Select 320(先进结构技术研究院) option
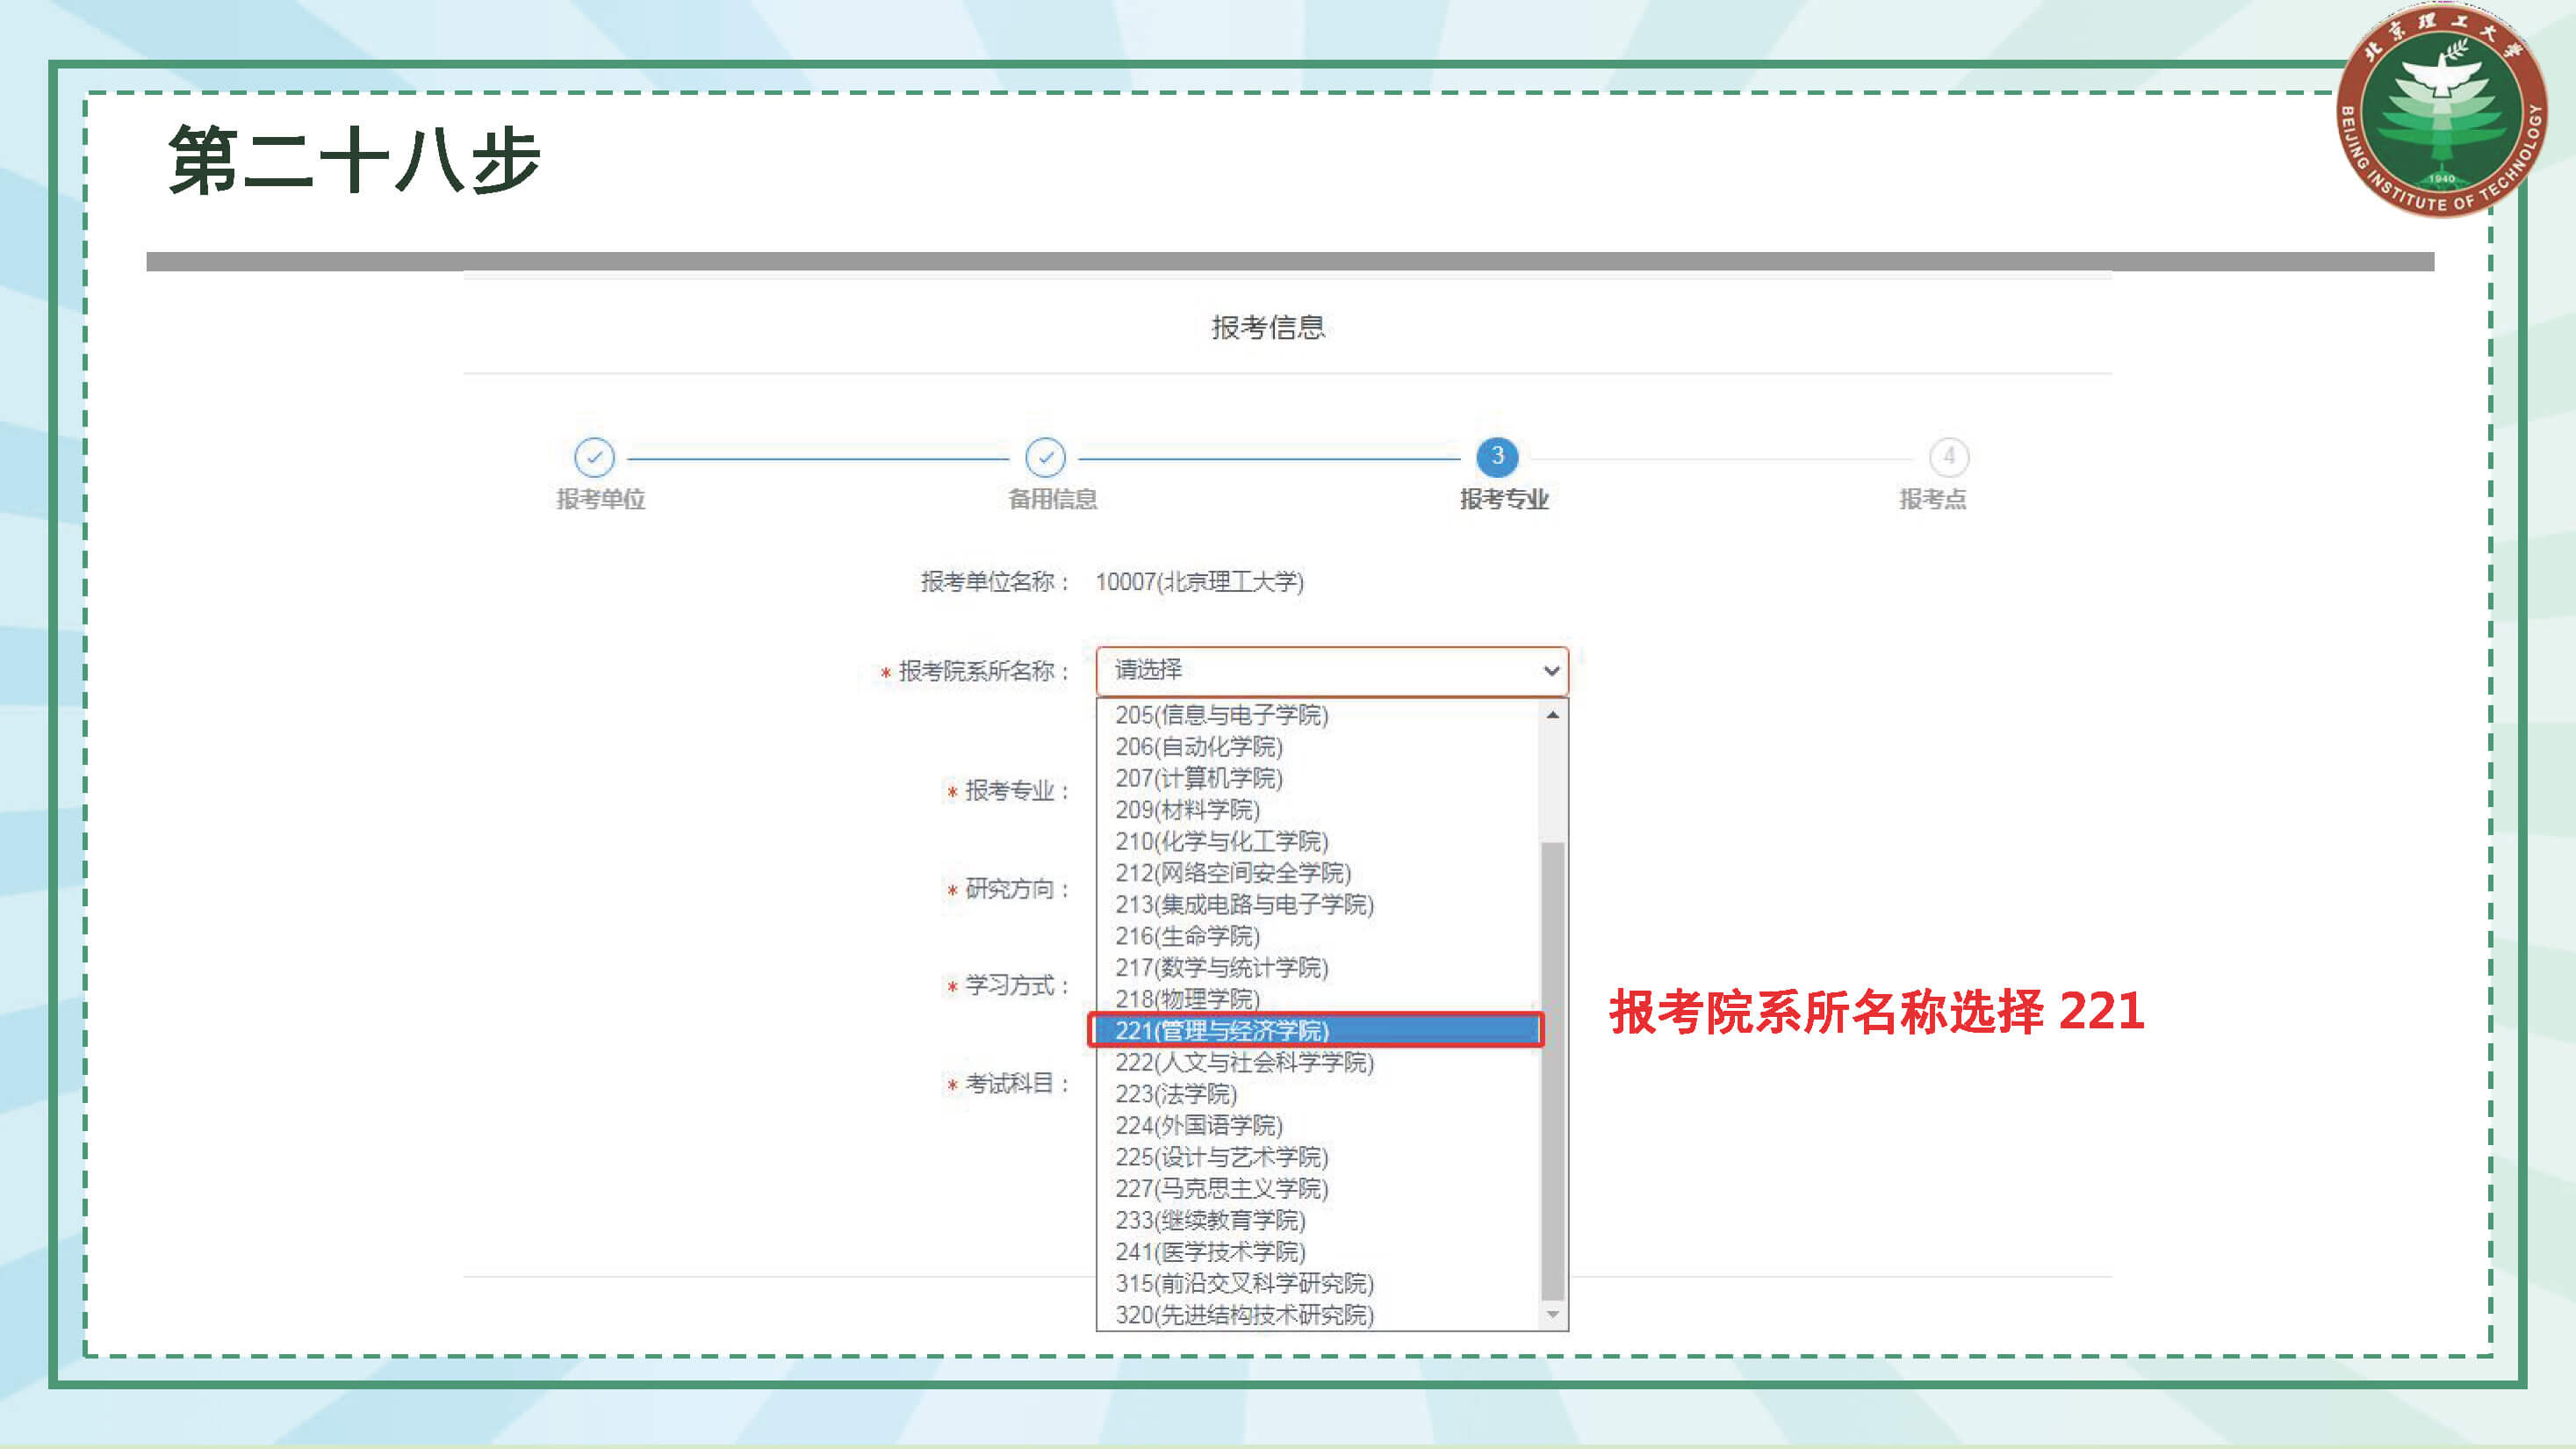The height and width of the screenshot is (1449, 2576). pyautogui.click(x=1244, y=1315)
